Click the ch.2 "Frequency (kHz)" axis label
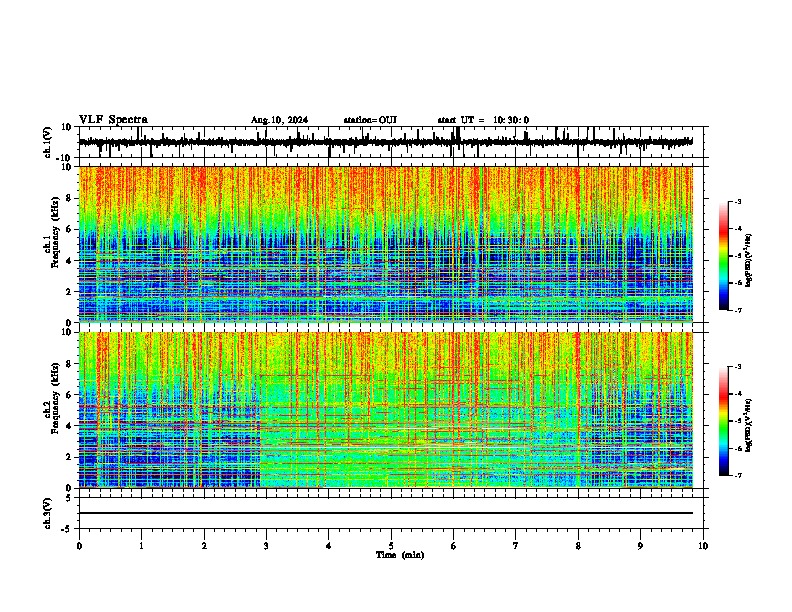Viewport: 792px width, 612px height. point(55,397)
